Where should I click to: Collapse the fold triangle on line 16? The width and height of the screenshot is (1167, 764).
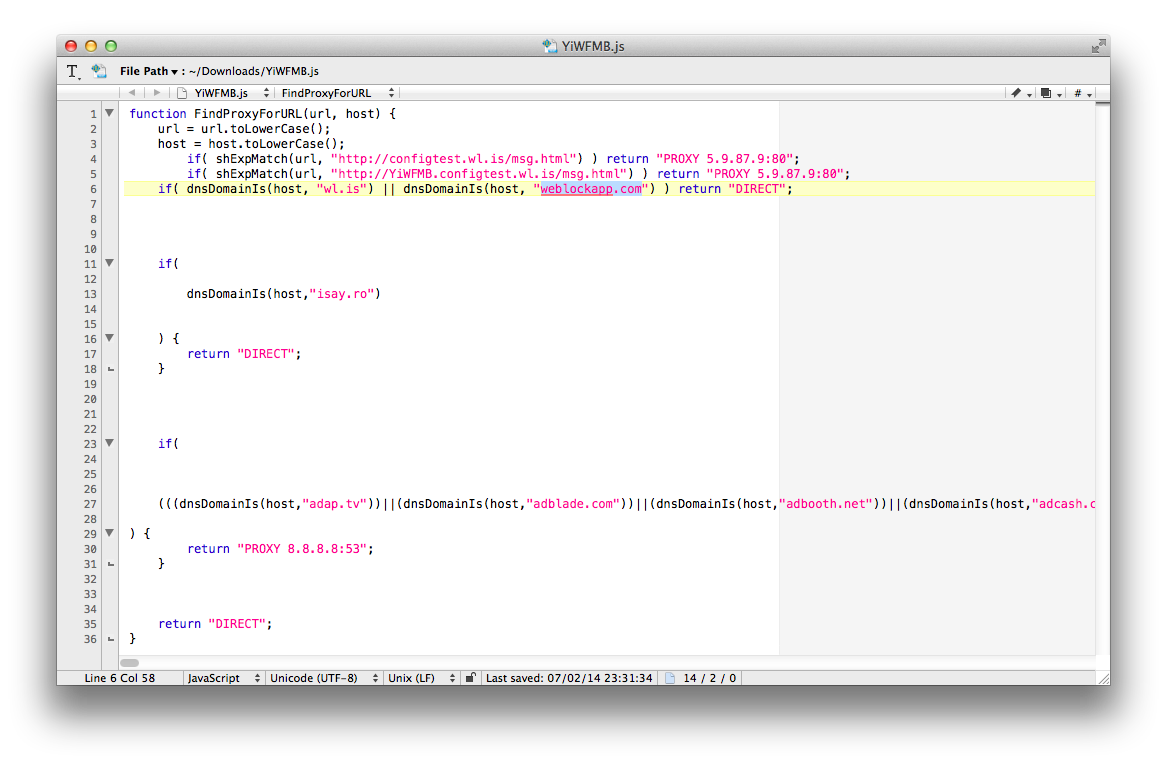click(x=109, y=338)
